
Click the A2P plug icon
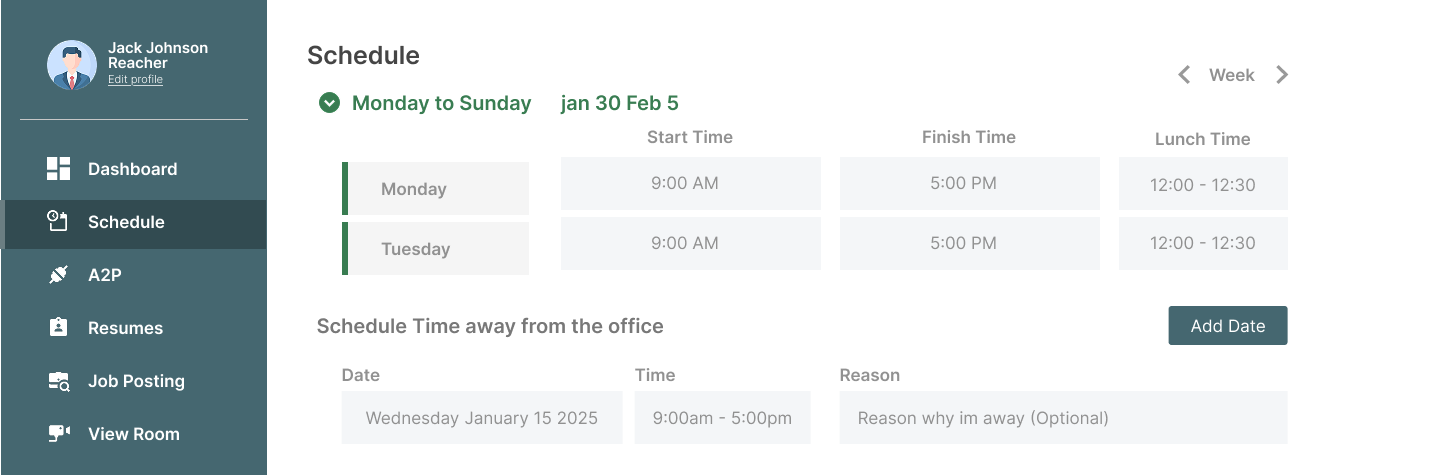point(59,275)
